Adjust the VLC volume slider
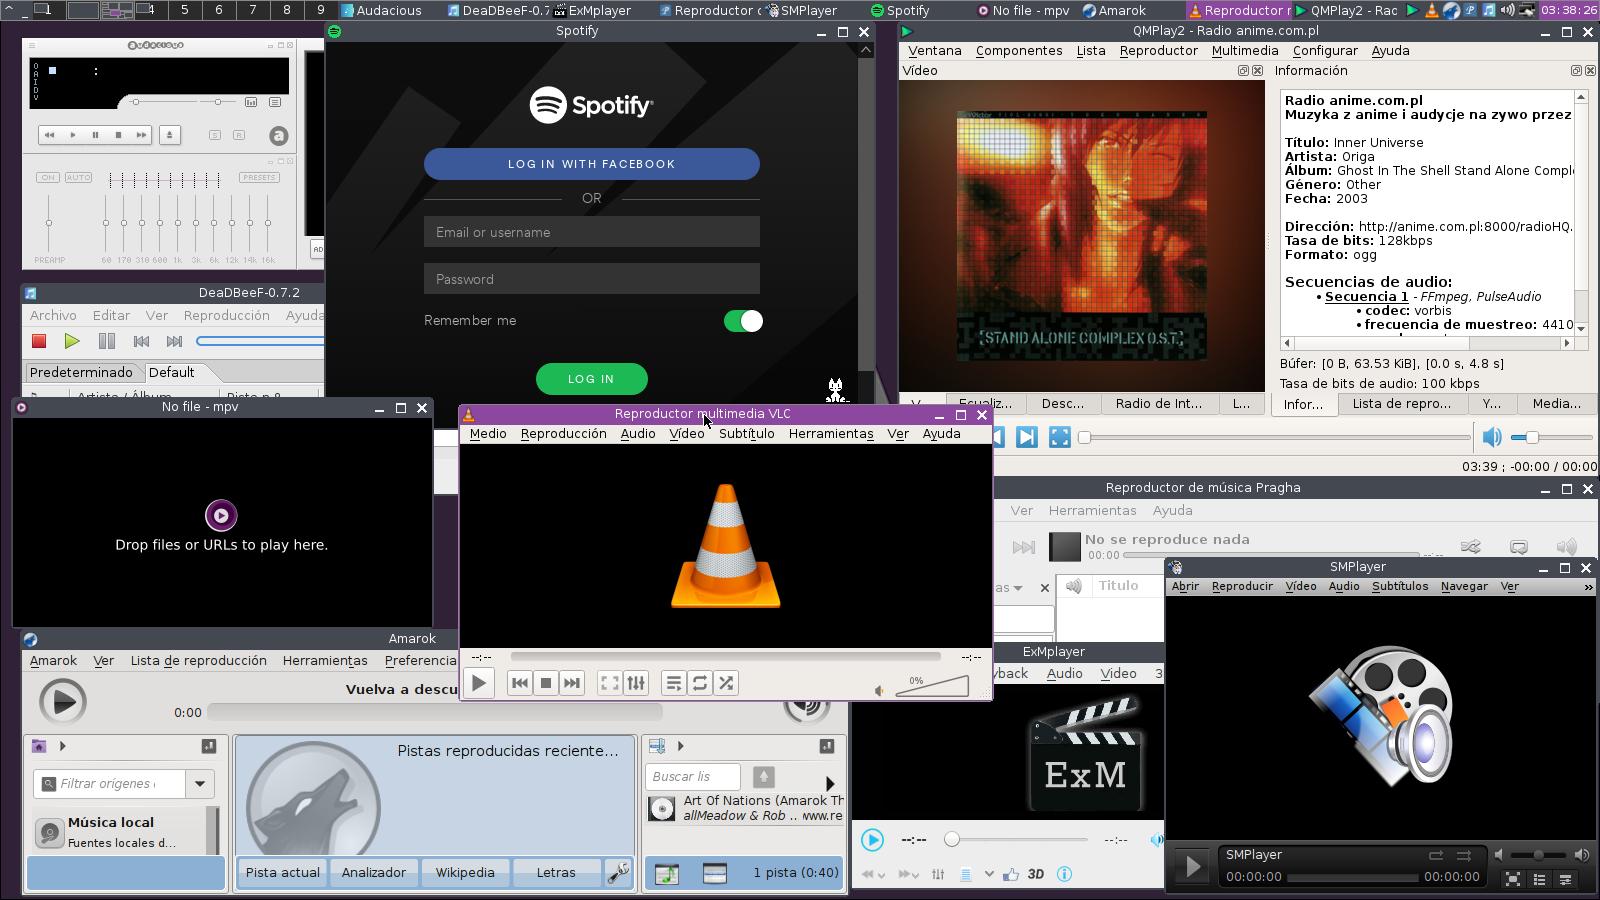1600x900 pixels. (x=932, y=686)
